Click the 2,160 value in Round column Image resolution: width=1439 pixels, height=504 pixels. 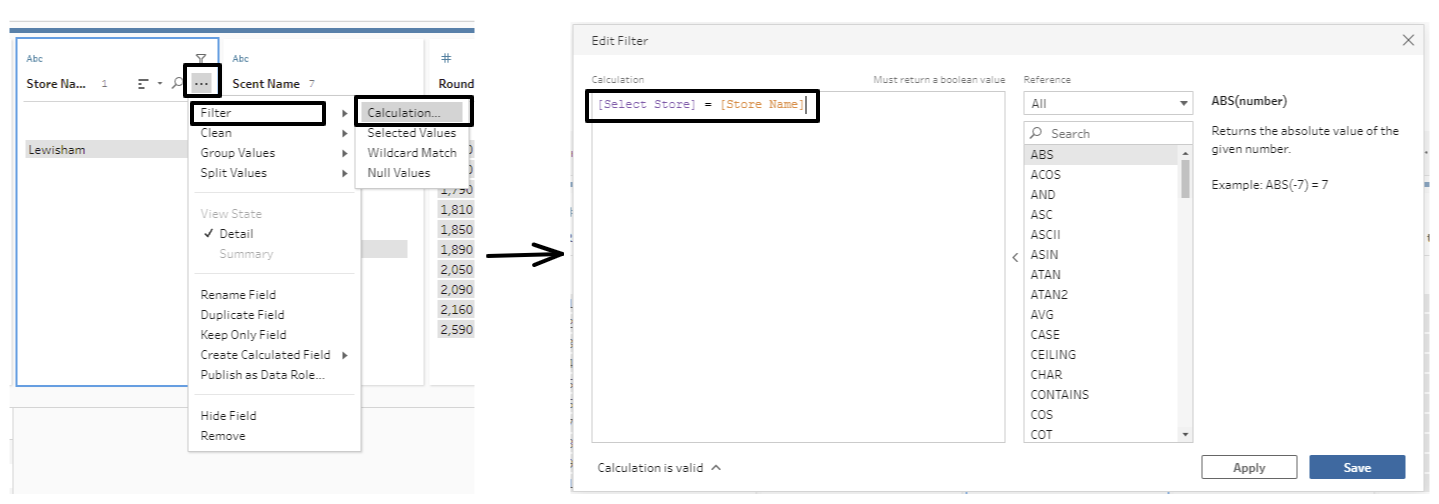[x=455, y=309]
